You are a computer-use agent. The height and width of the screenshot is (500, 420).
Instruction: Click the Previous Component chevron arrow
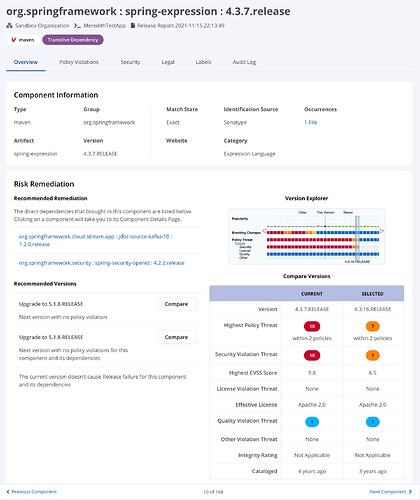coord(8,492)
